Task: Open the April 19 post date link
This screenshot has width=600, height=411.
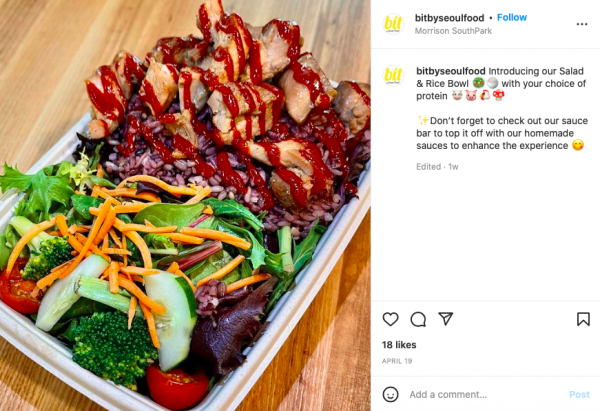Action: (397, 361)
